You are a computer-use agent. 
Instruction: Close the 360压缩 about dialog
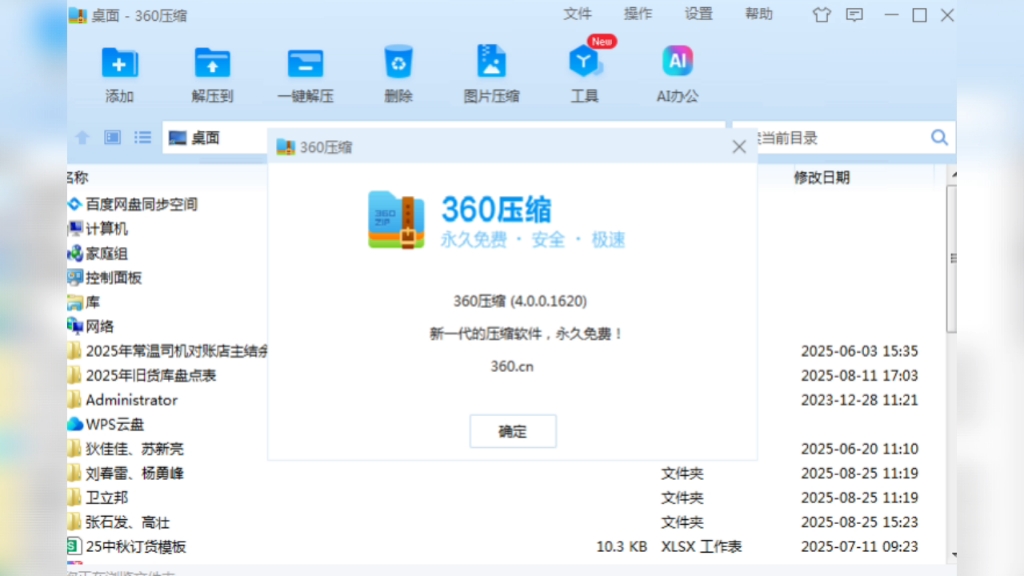coord(739,146)
